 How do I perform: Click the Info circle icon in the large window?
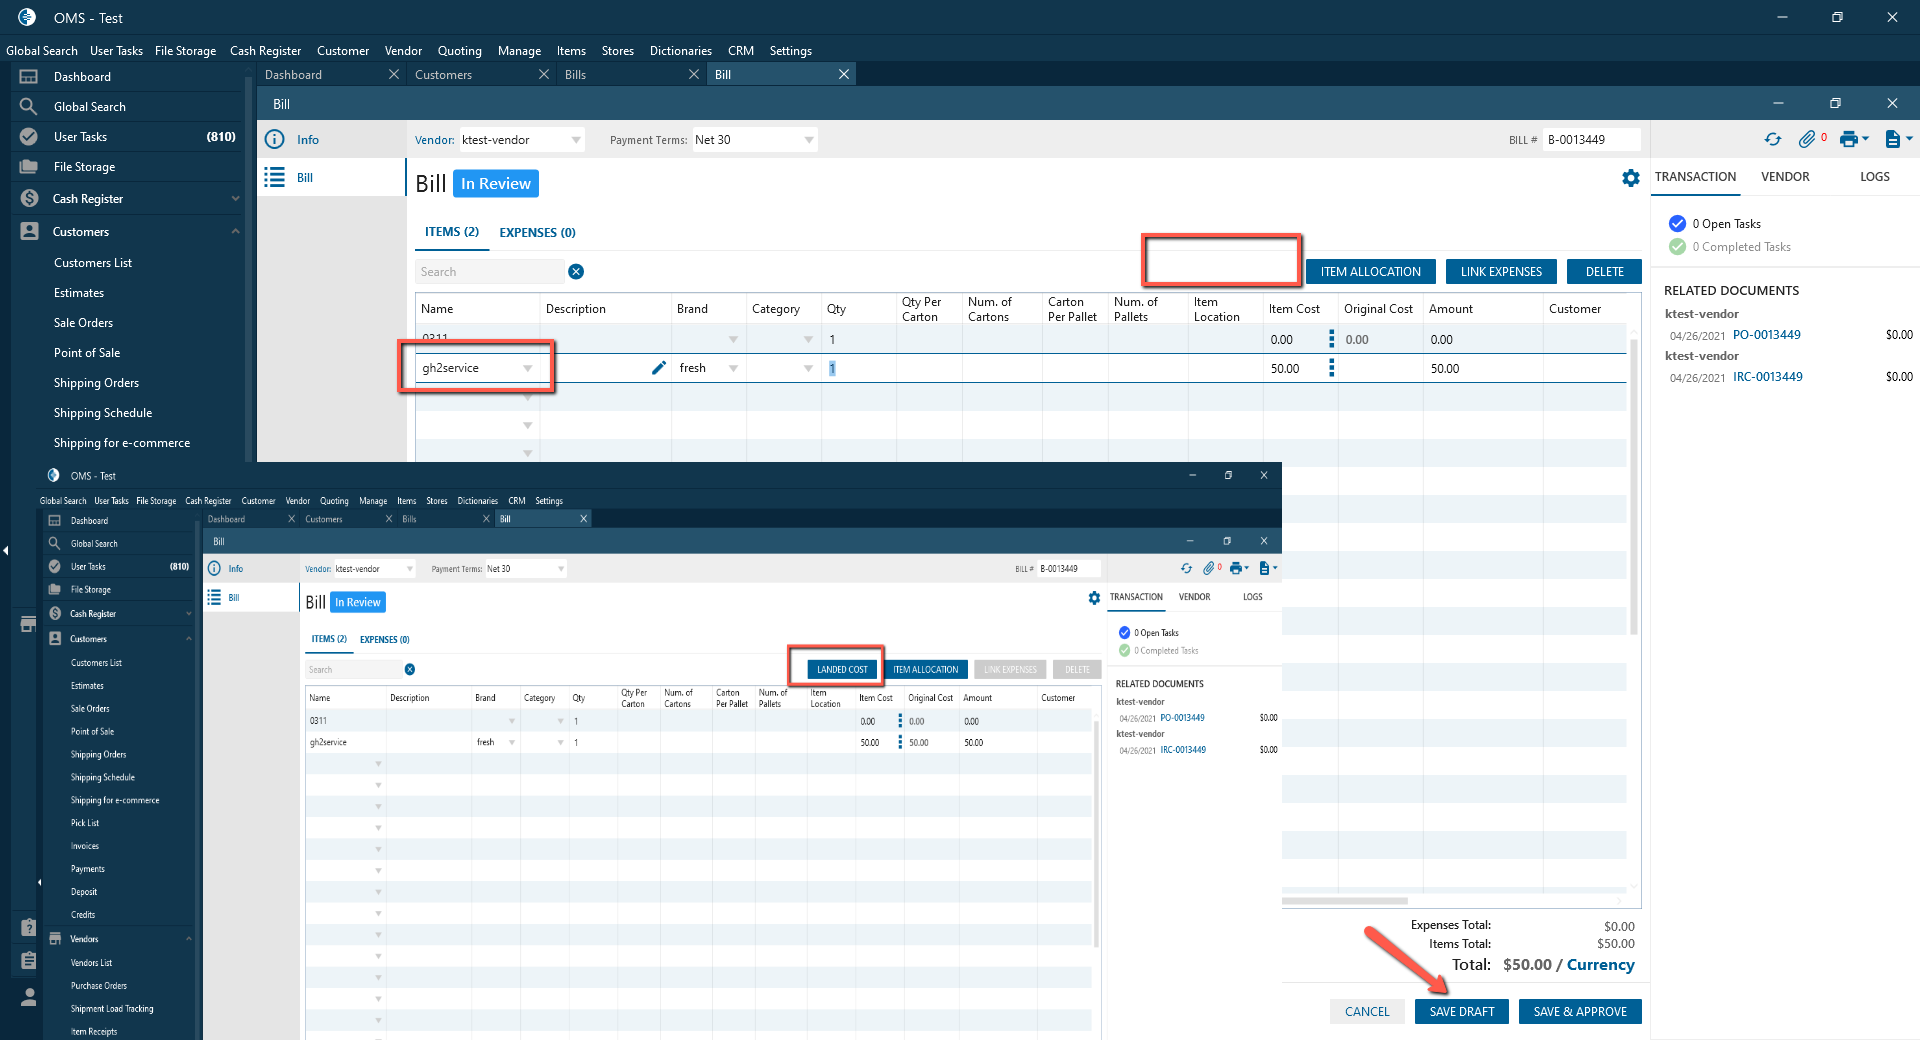click(x=274, y=140)
